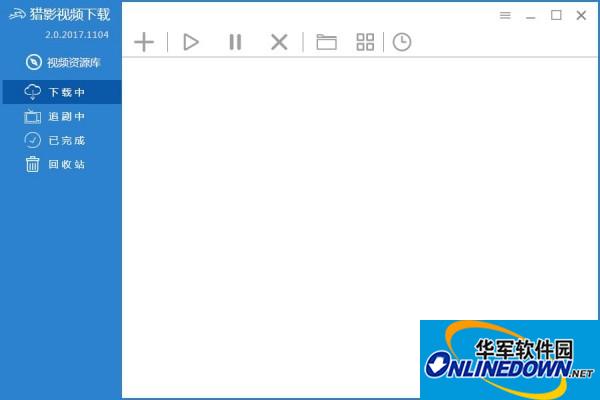Open the hamburger main menu icon
The width and height of the screenshot is (600, 400).
coord(505,15)
